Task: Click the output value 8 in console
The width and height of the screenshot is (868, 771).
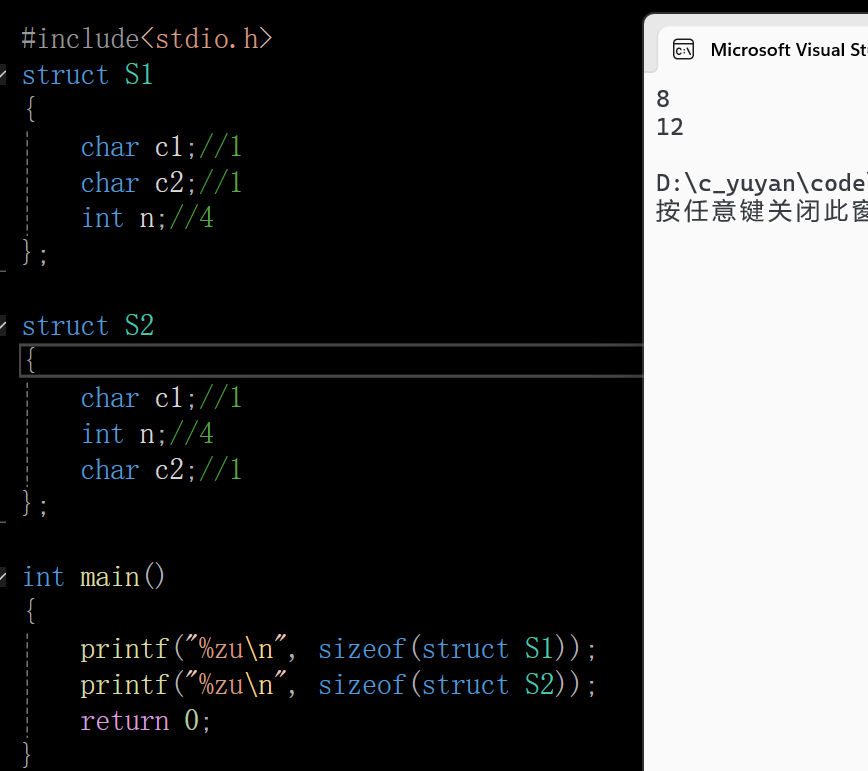Action: tap(663, 99)
